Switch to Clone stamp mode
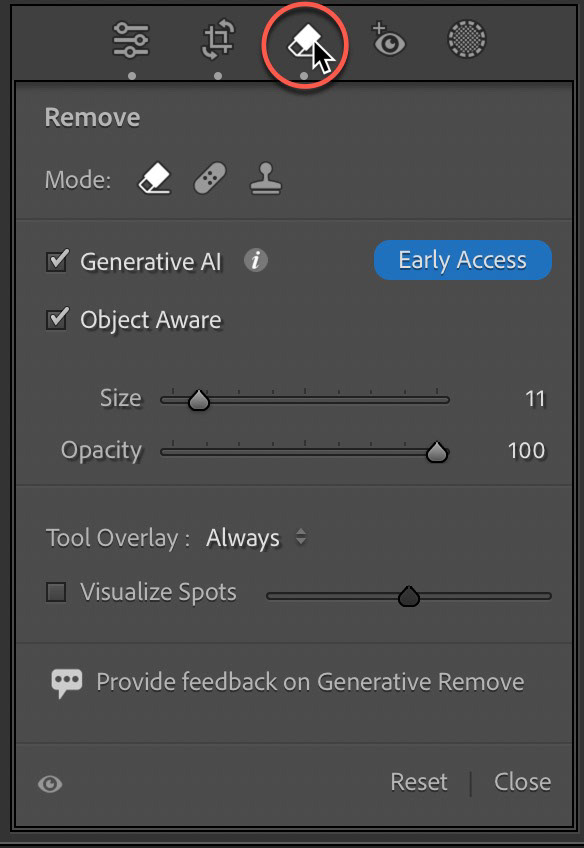Screen dimensions: 584x848 [x=266, y=179]
